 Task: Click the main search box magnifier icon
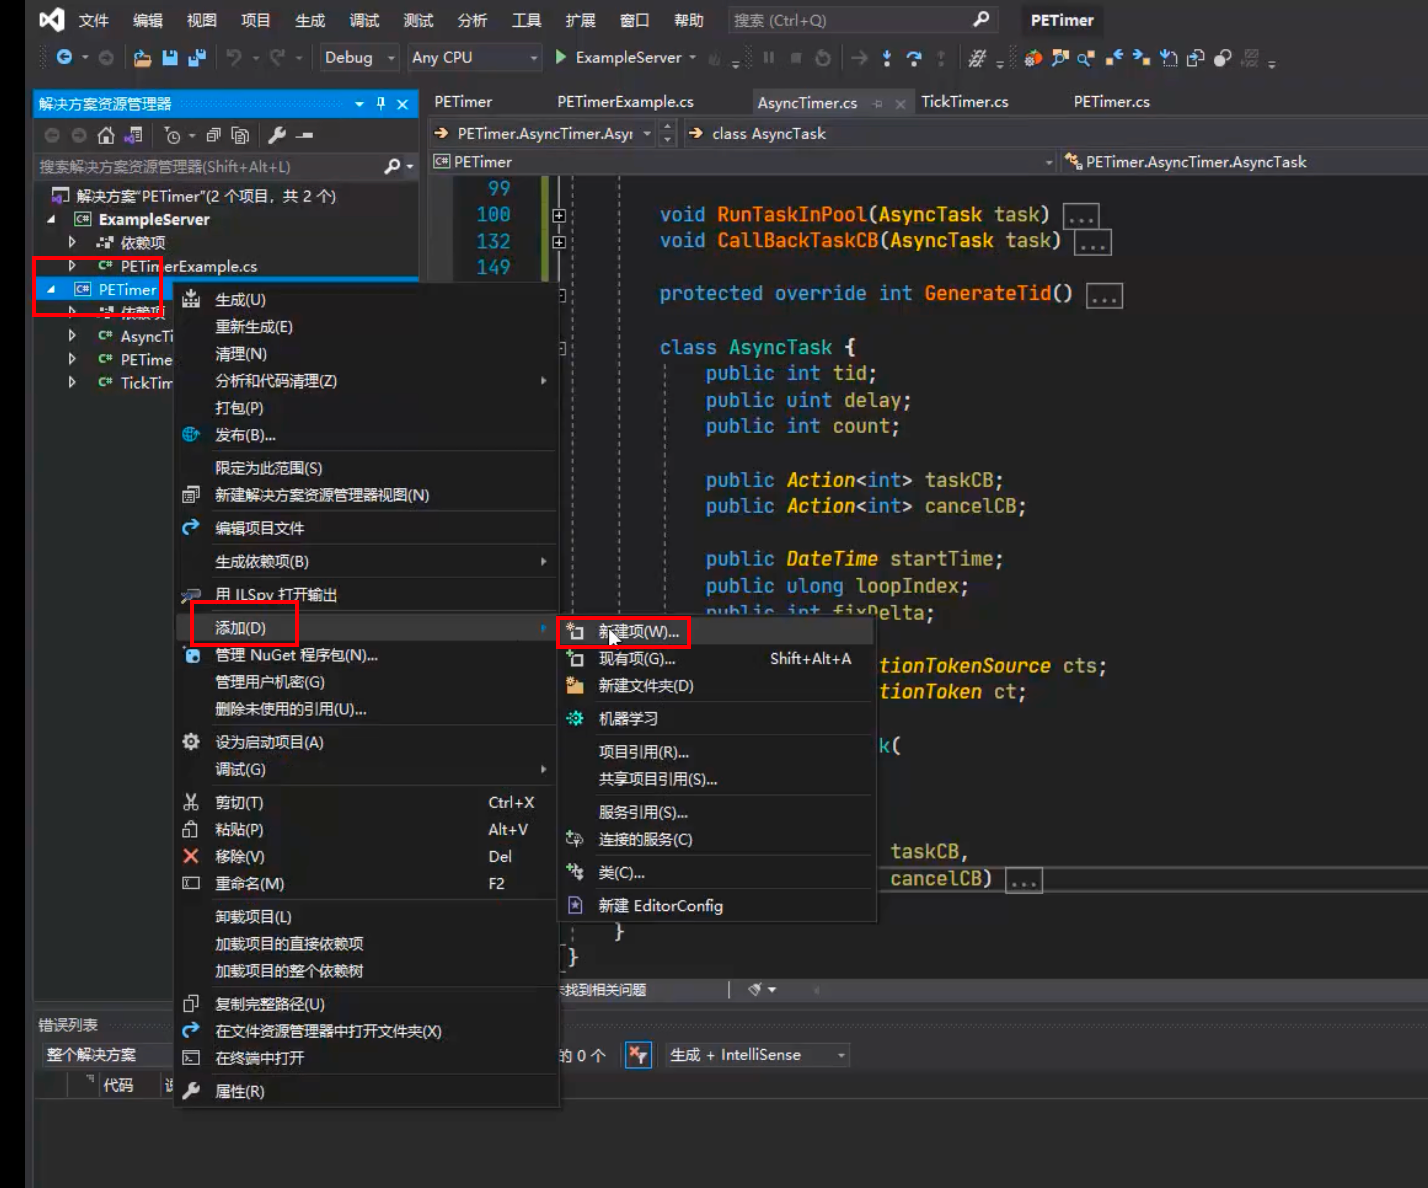point(981,19)
